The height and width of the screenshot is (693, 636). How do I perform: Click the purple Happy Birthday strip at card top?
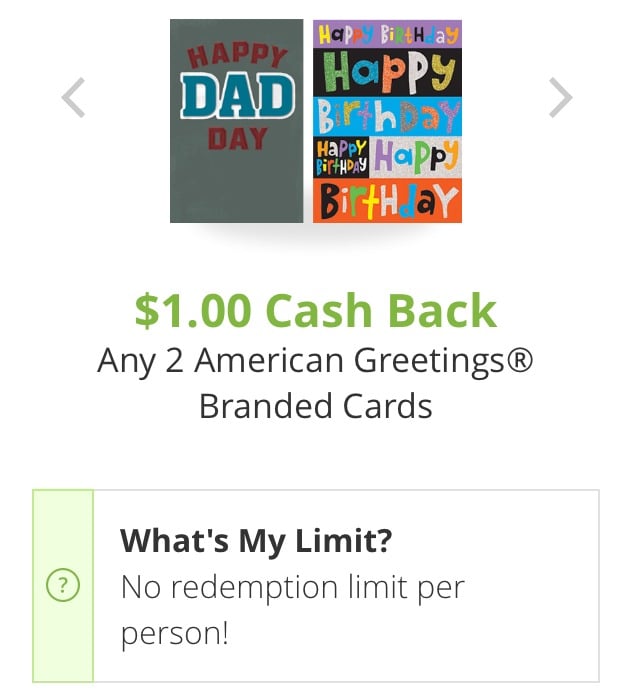click(387, 34)
